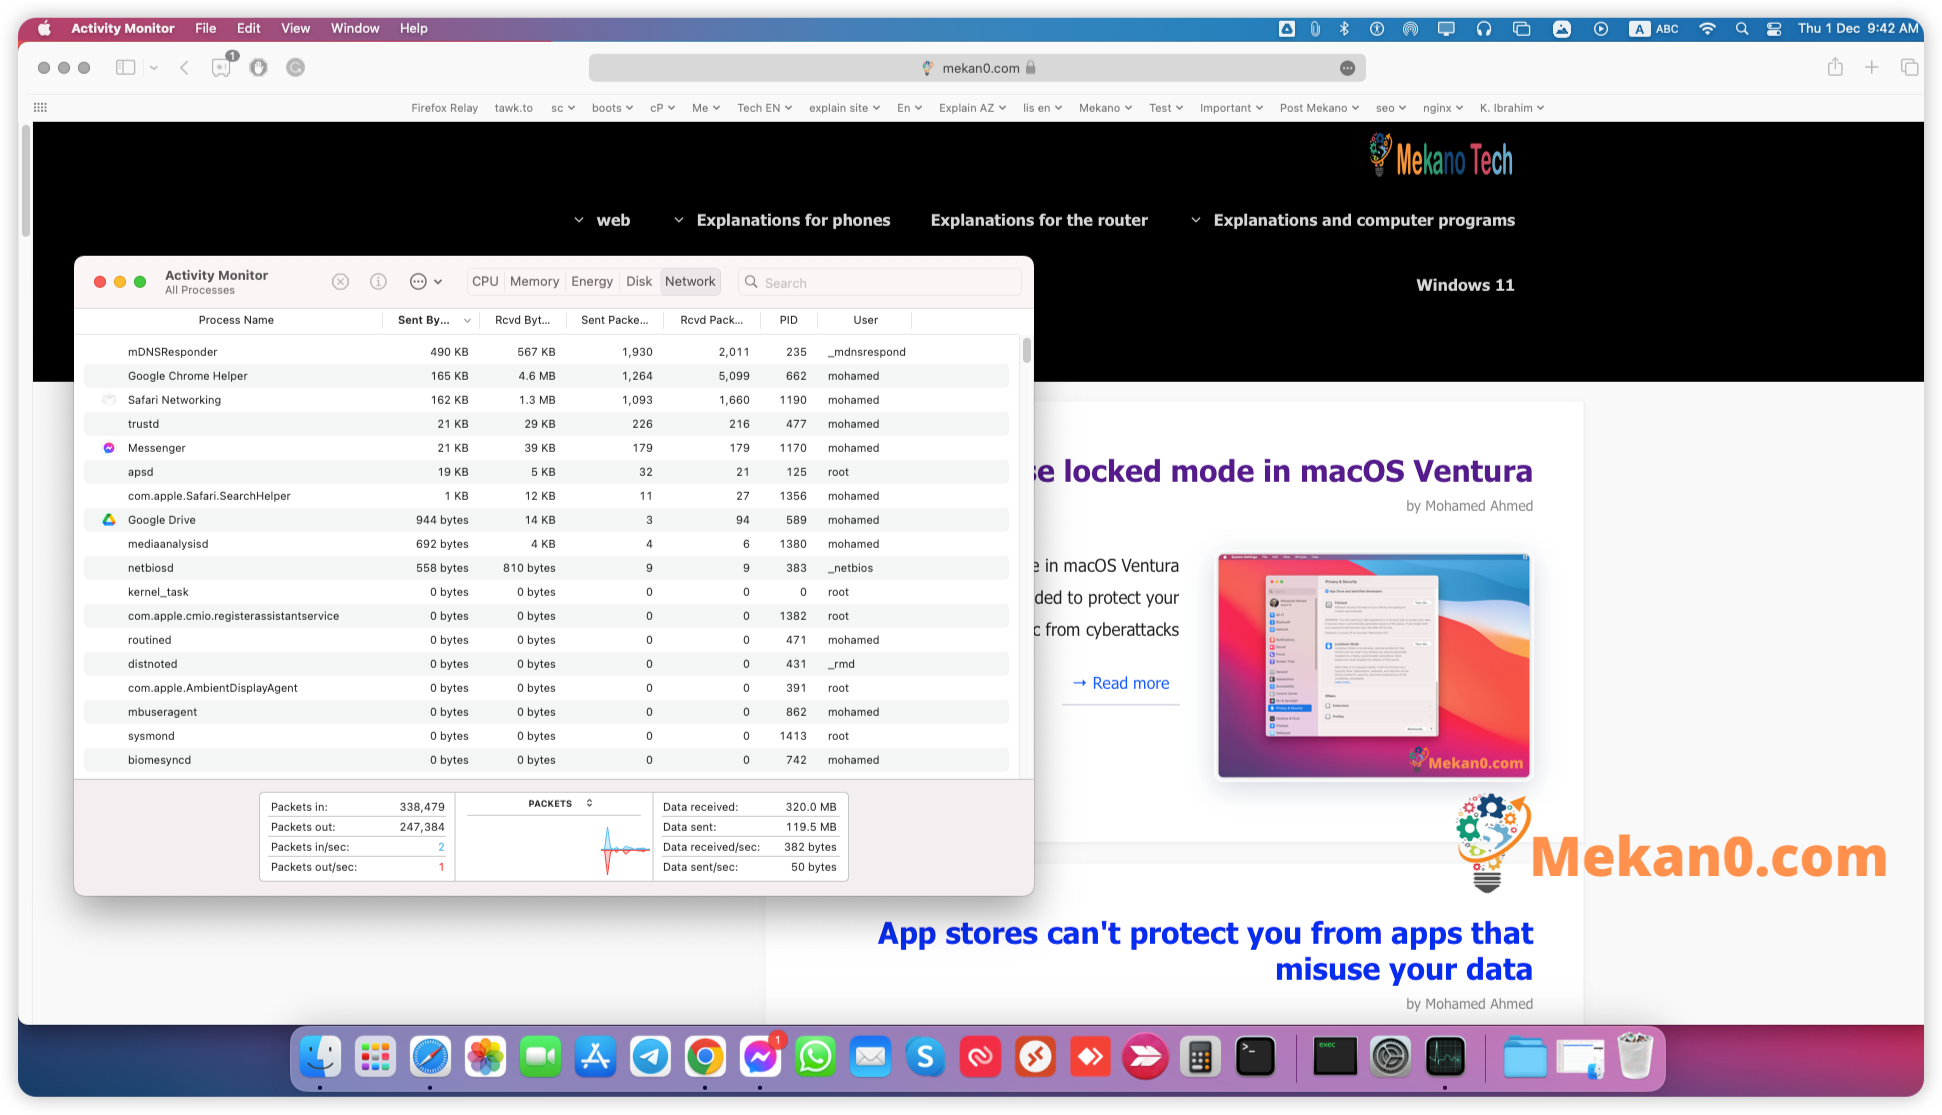Select the Network tab

[690, 282]
